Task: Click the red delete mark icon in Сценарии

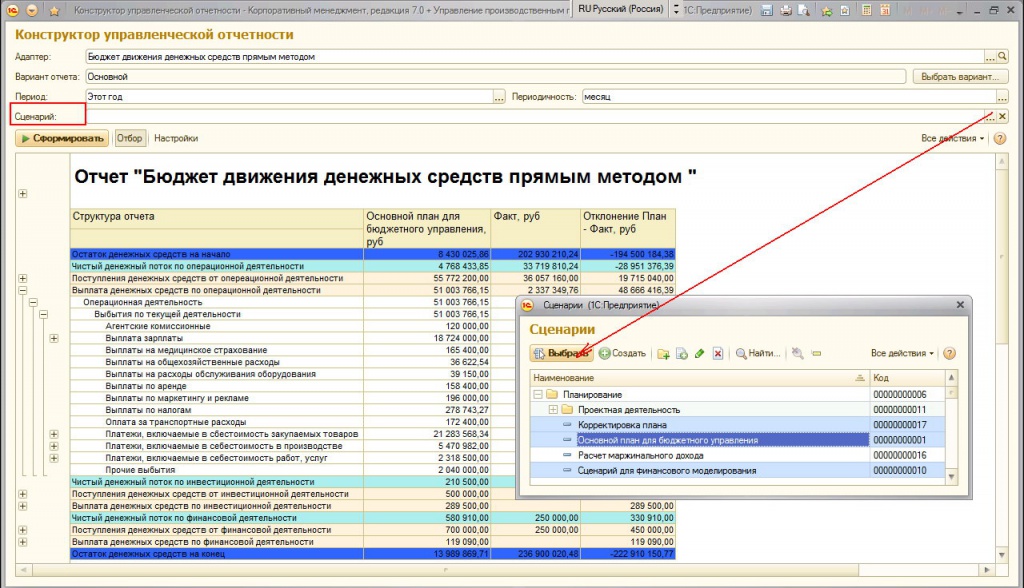Action: pos(718,353)
